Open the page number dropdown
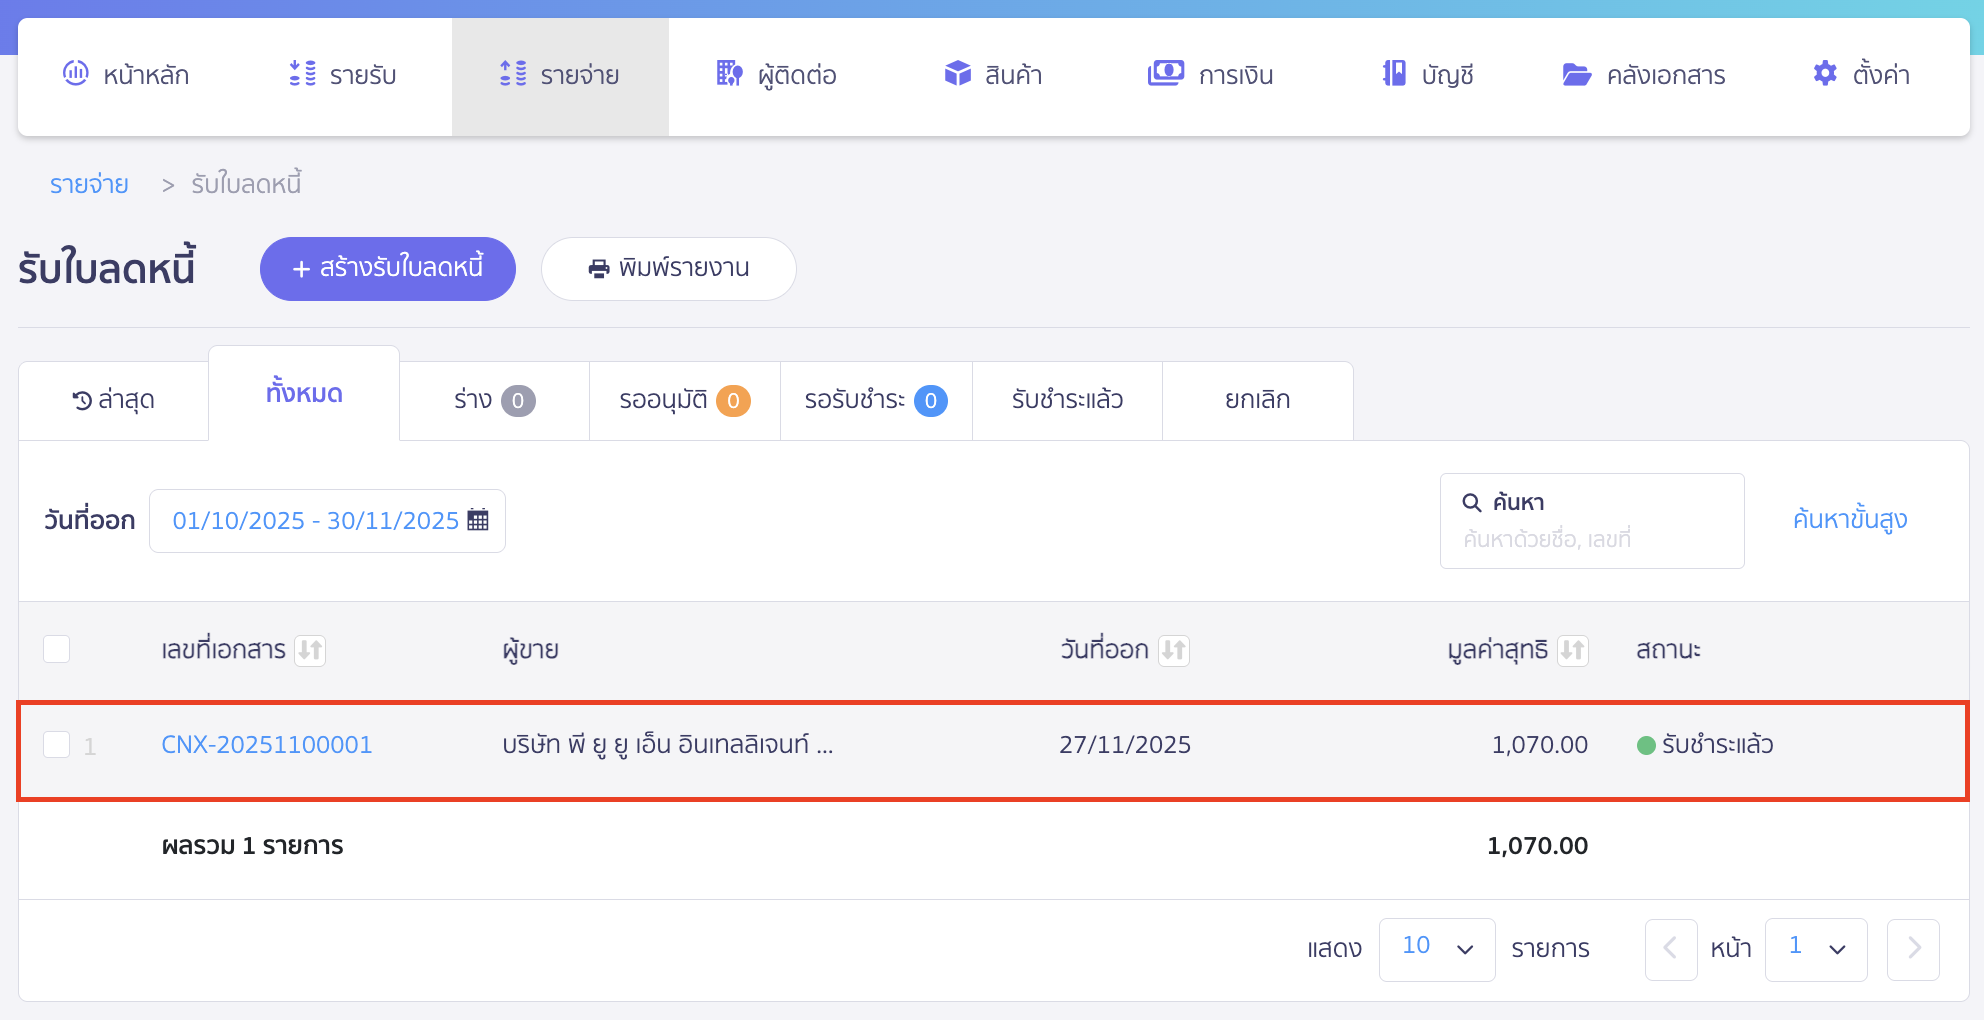1984x1020 pixels. pyautogui.click(x=1815, y=948)
